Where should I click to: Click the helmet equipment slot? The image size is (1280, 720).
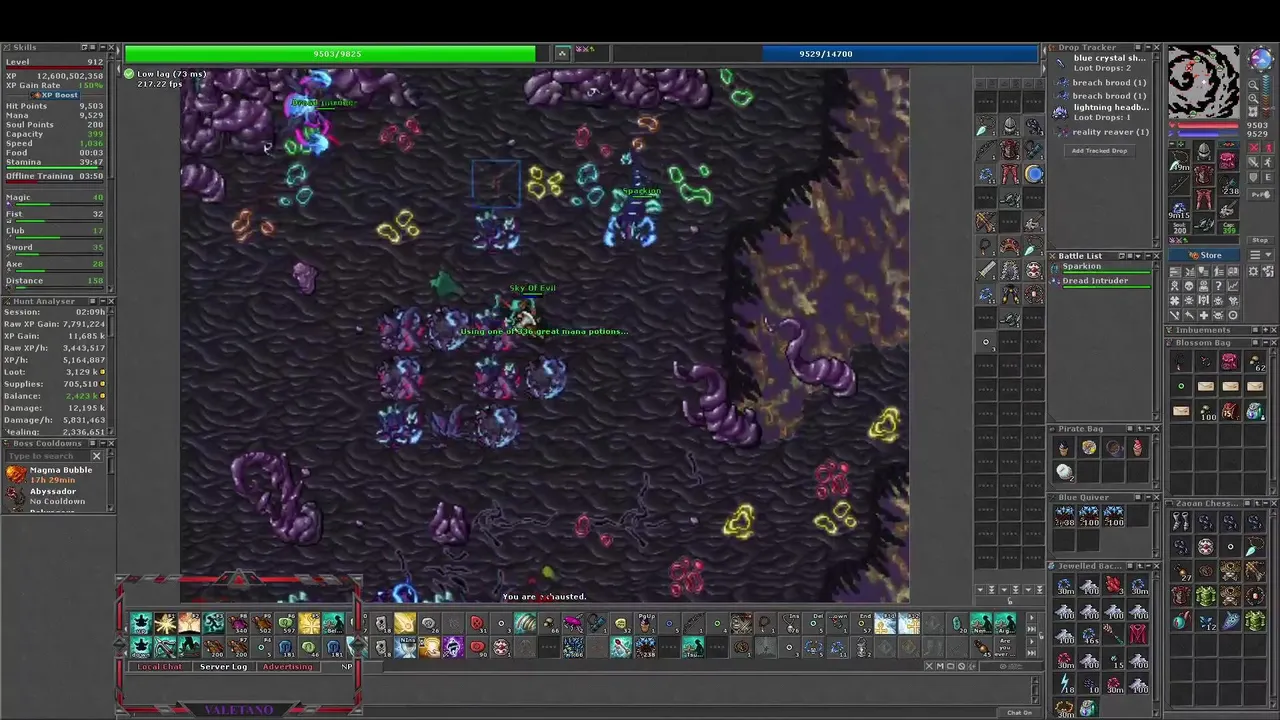(1203, 151)
